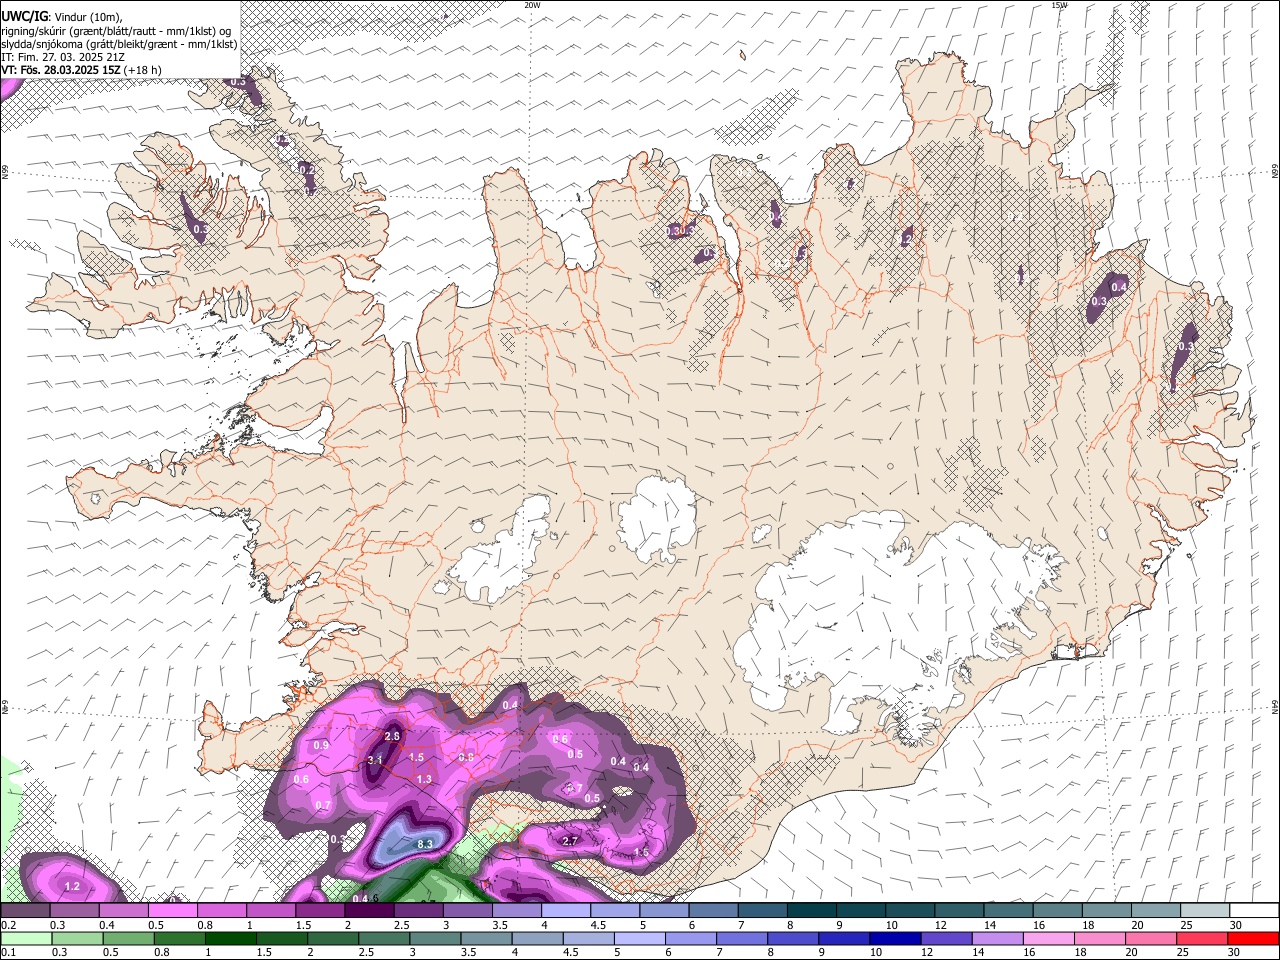Click the 20W longitude label
1280x960 pixels.
click(532, 5)
